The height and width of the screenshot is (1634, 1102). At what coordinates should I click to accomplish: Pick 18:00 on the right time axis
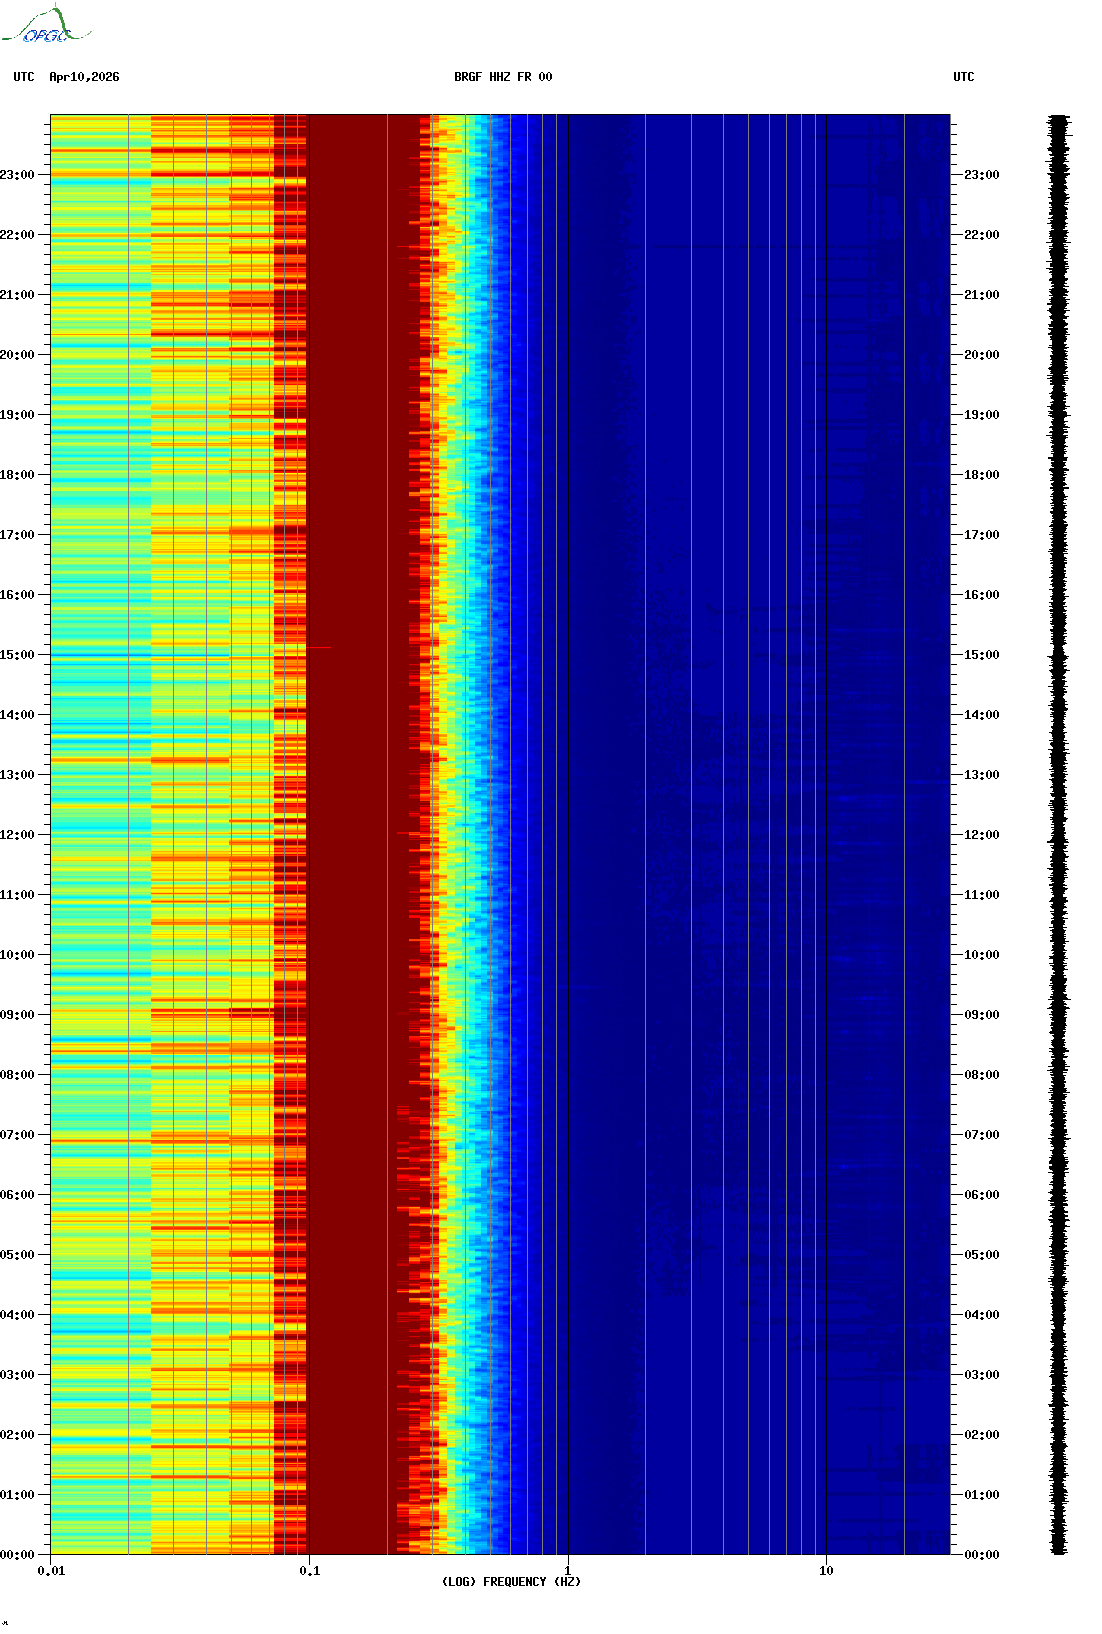(x=982, y=475)
